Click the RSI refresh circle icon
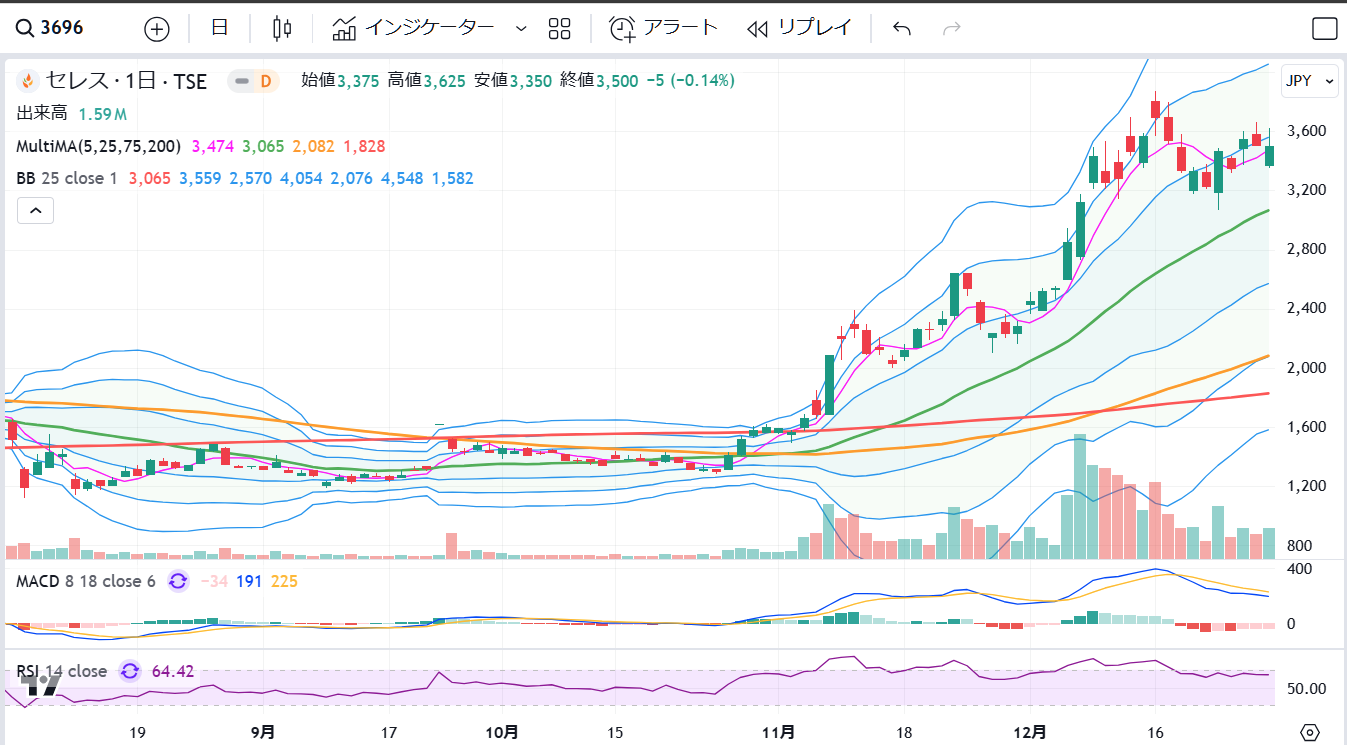The height and width of the screenshot is (745, 1347). tap(130, 671)
